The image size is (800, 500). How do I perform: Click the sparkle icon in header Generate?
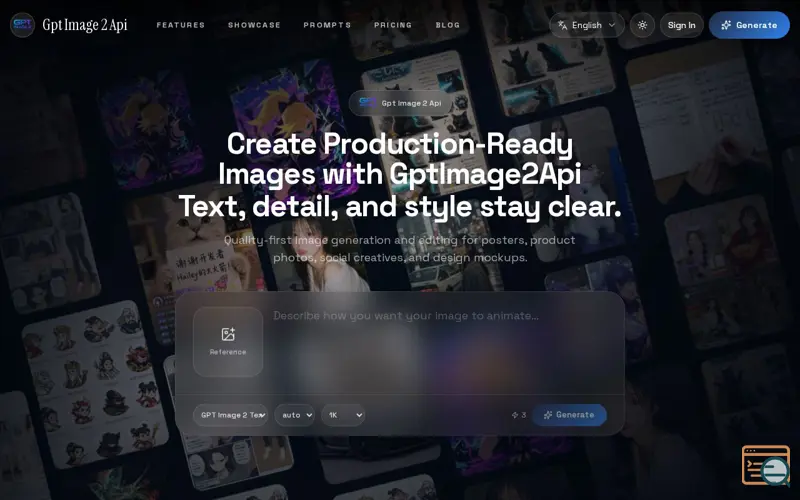tap(726, 25)
